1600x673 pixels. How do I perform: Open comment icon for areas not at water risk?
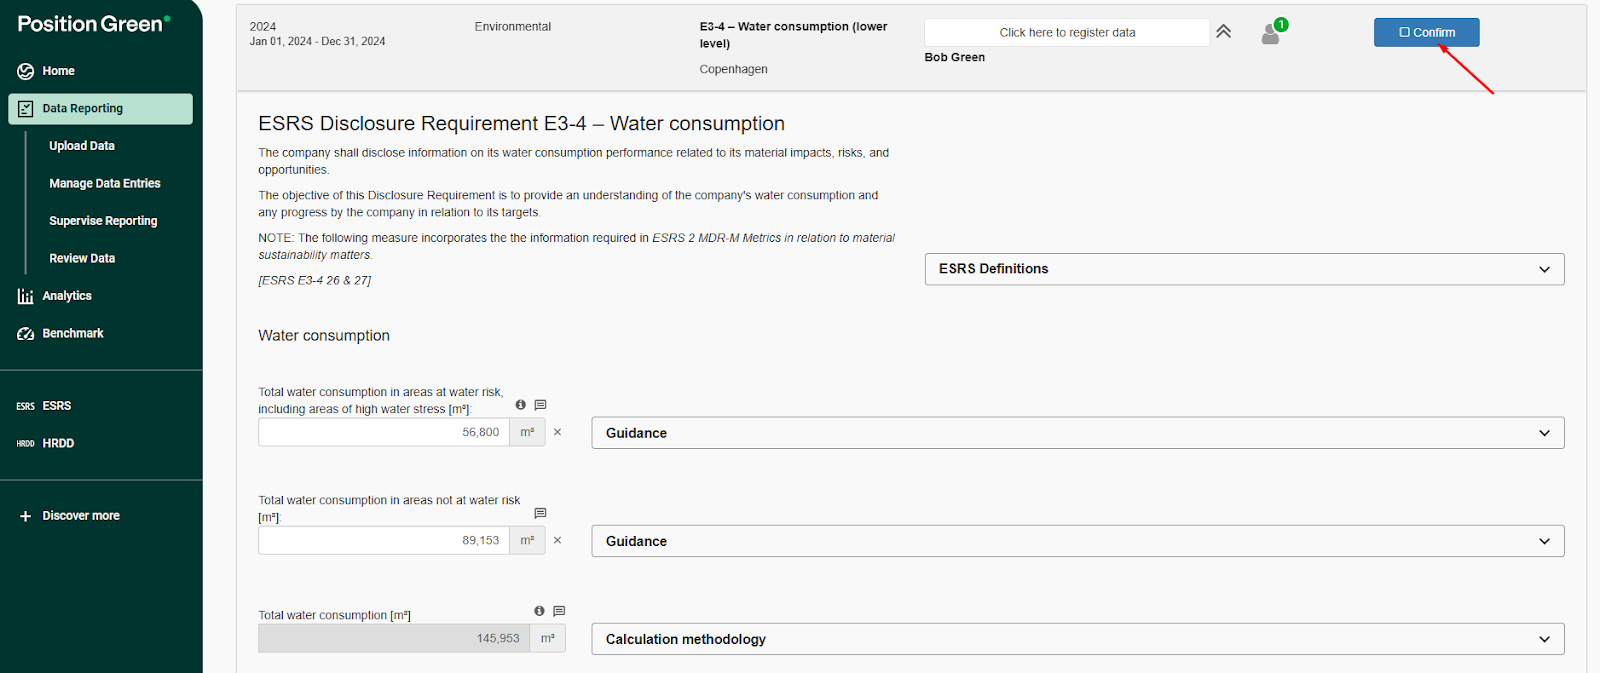540,513
